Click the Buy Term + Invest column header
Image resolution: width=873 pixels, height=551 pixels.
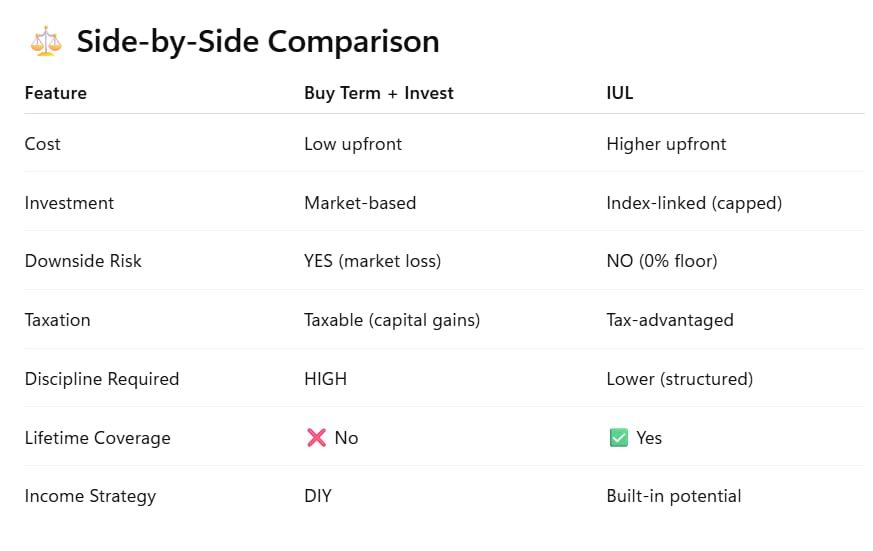point(379,93)
